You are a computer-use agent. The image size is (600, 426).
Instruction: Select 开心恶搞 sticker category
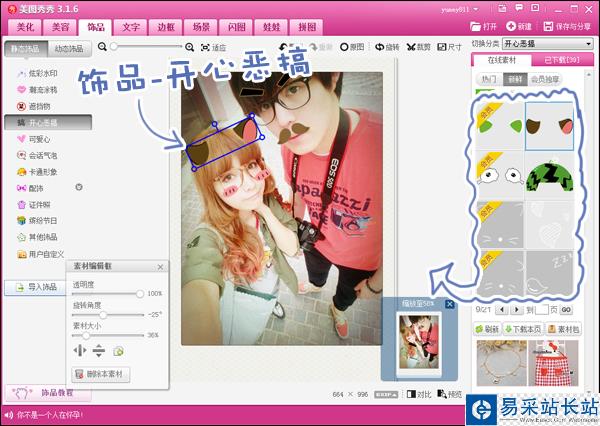pos(48,122)
